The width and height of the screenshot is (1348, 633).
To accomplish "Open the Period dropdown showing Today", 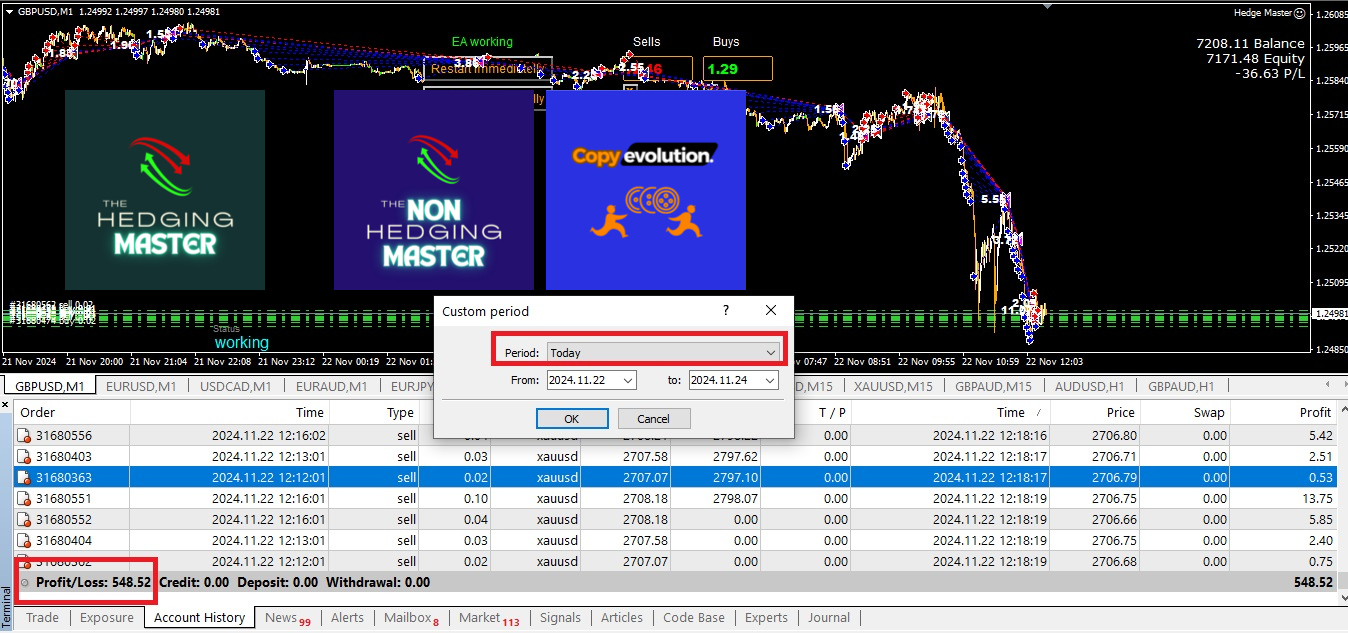I will click(663, 352).
